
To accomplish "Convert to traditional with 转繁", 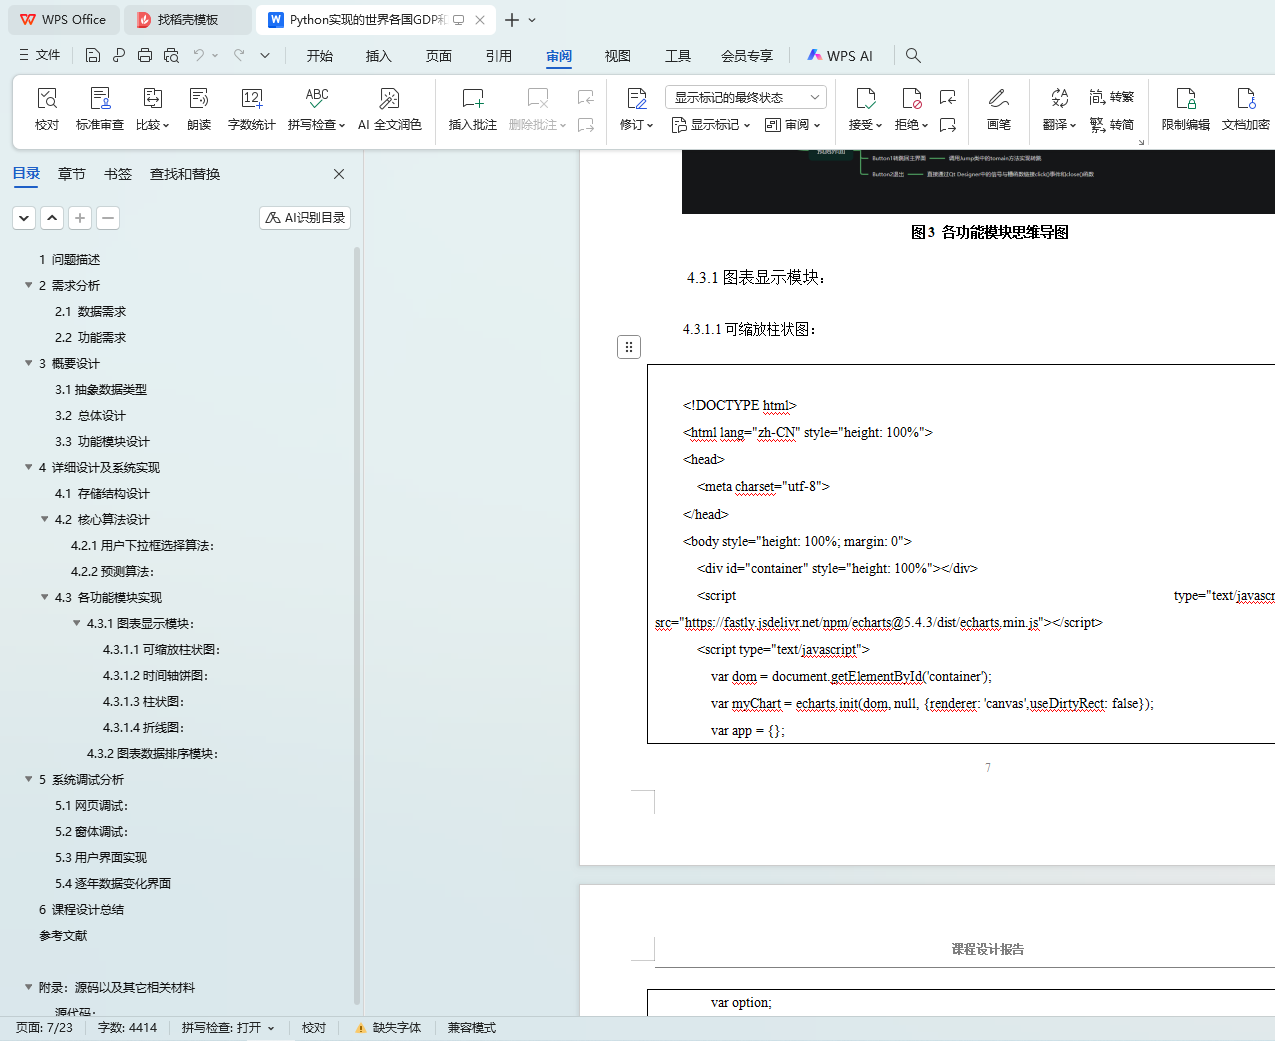I will coord(1112,97).
